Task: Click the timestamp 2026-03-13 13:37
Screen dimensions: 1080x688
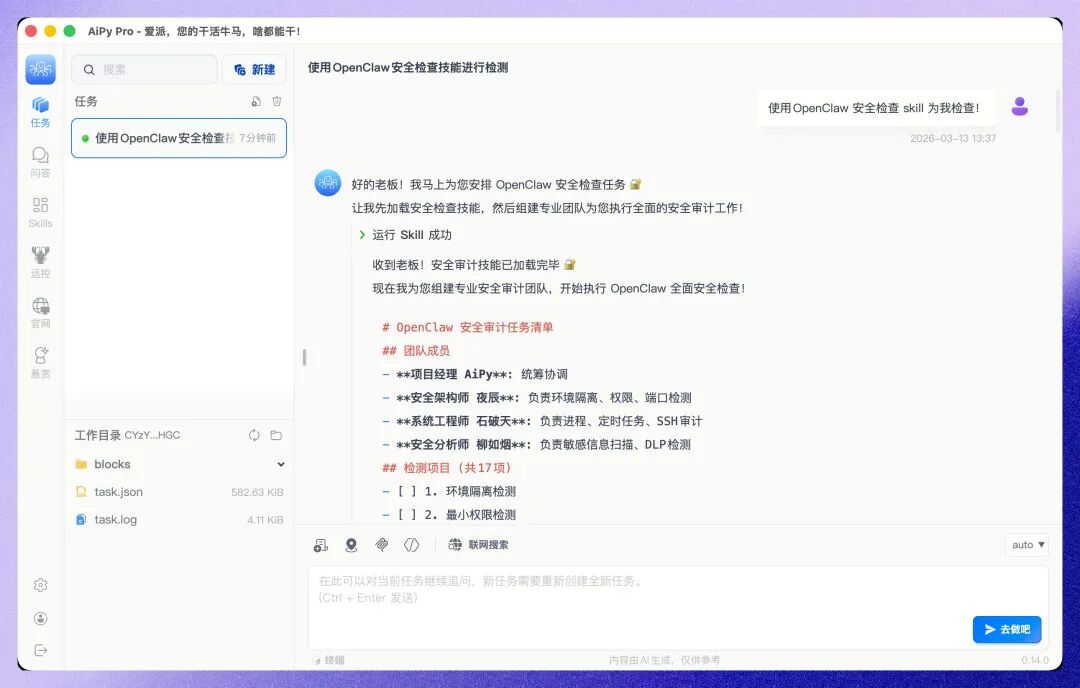Action: coord(953,138)
